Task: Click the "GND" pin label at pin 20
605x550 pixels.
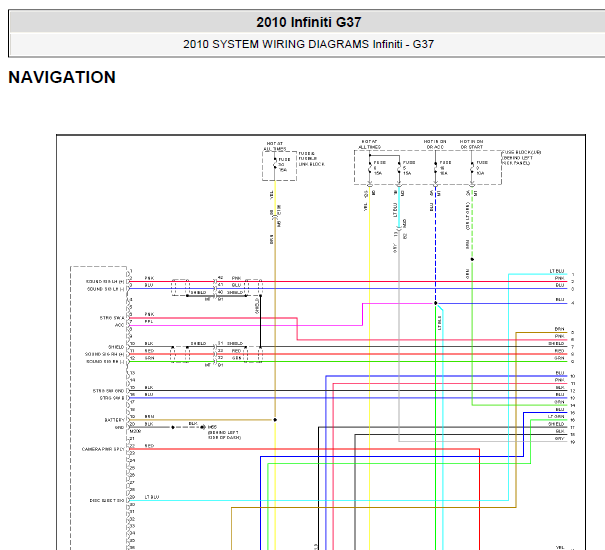Action: coord(120,427)
